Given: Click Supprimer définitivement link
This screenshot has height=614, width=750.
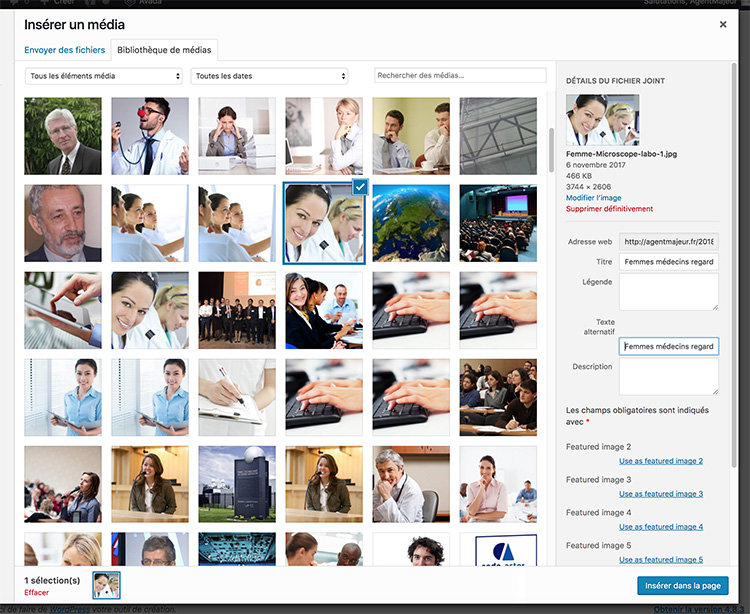Looking at the screenshot, I should point(609,208).
